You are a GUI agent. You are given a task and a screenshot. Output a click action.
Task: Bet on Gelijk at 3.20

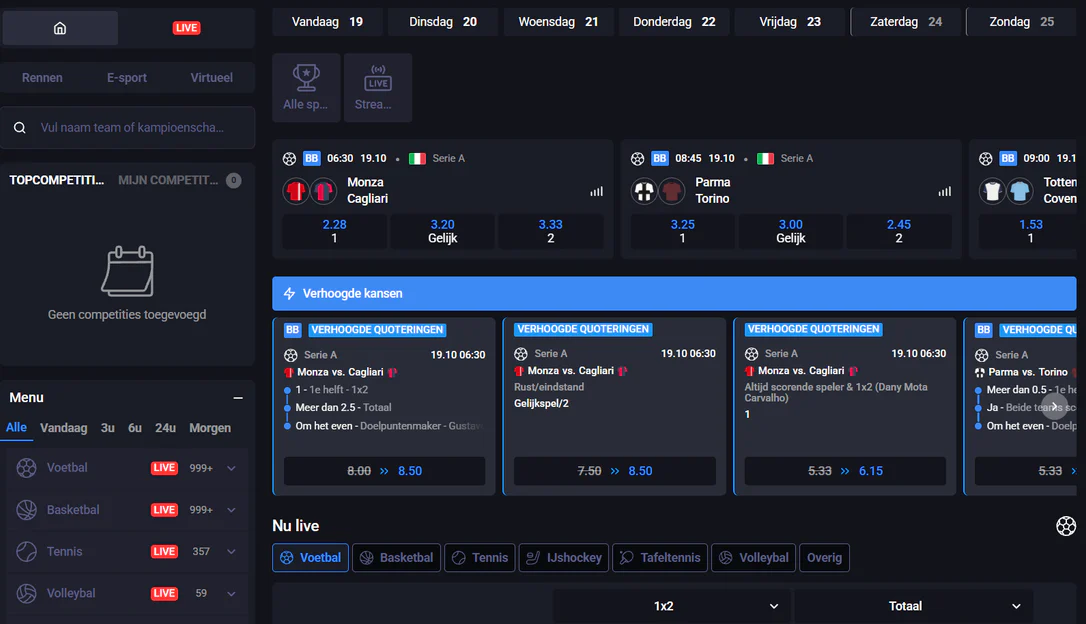[443, 231]
